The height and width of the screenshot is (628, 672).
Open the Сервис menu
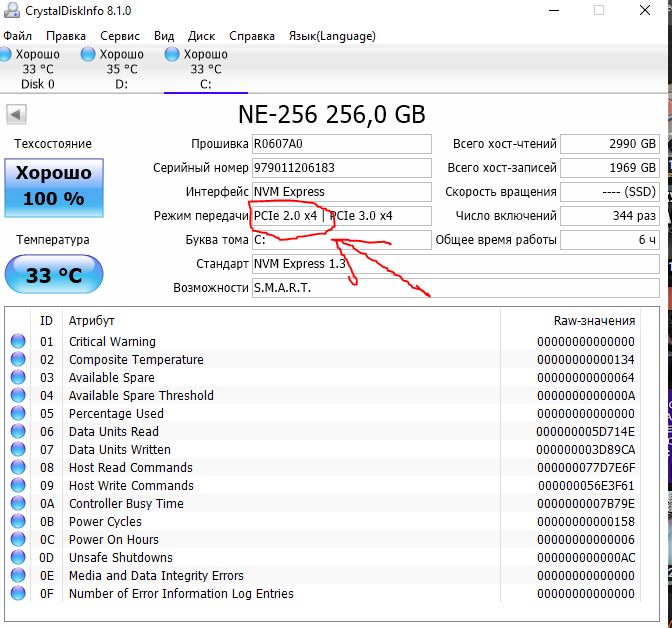click(120, 36)
